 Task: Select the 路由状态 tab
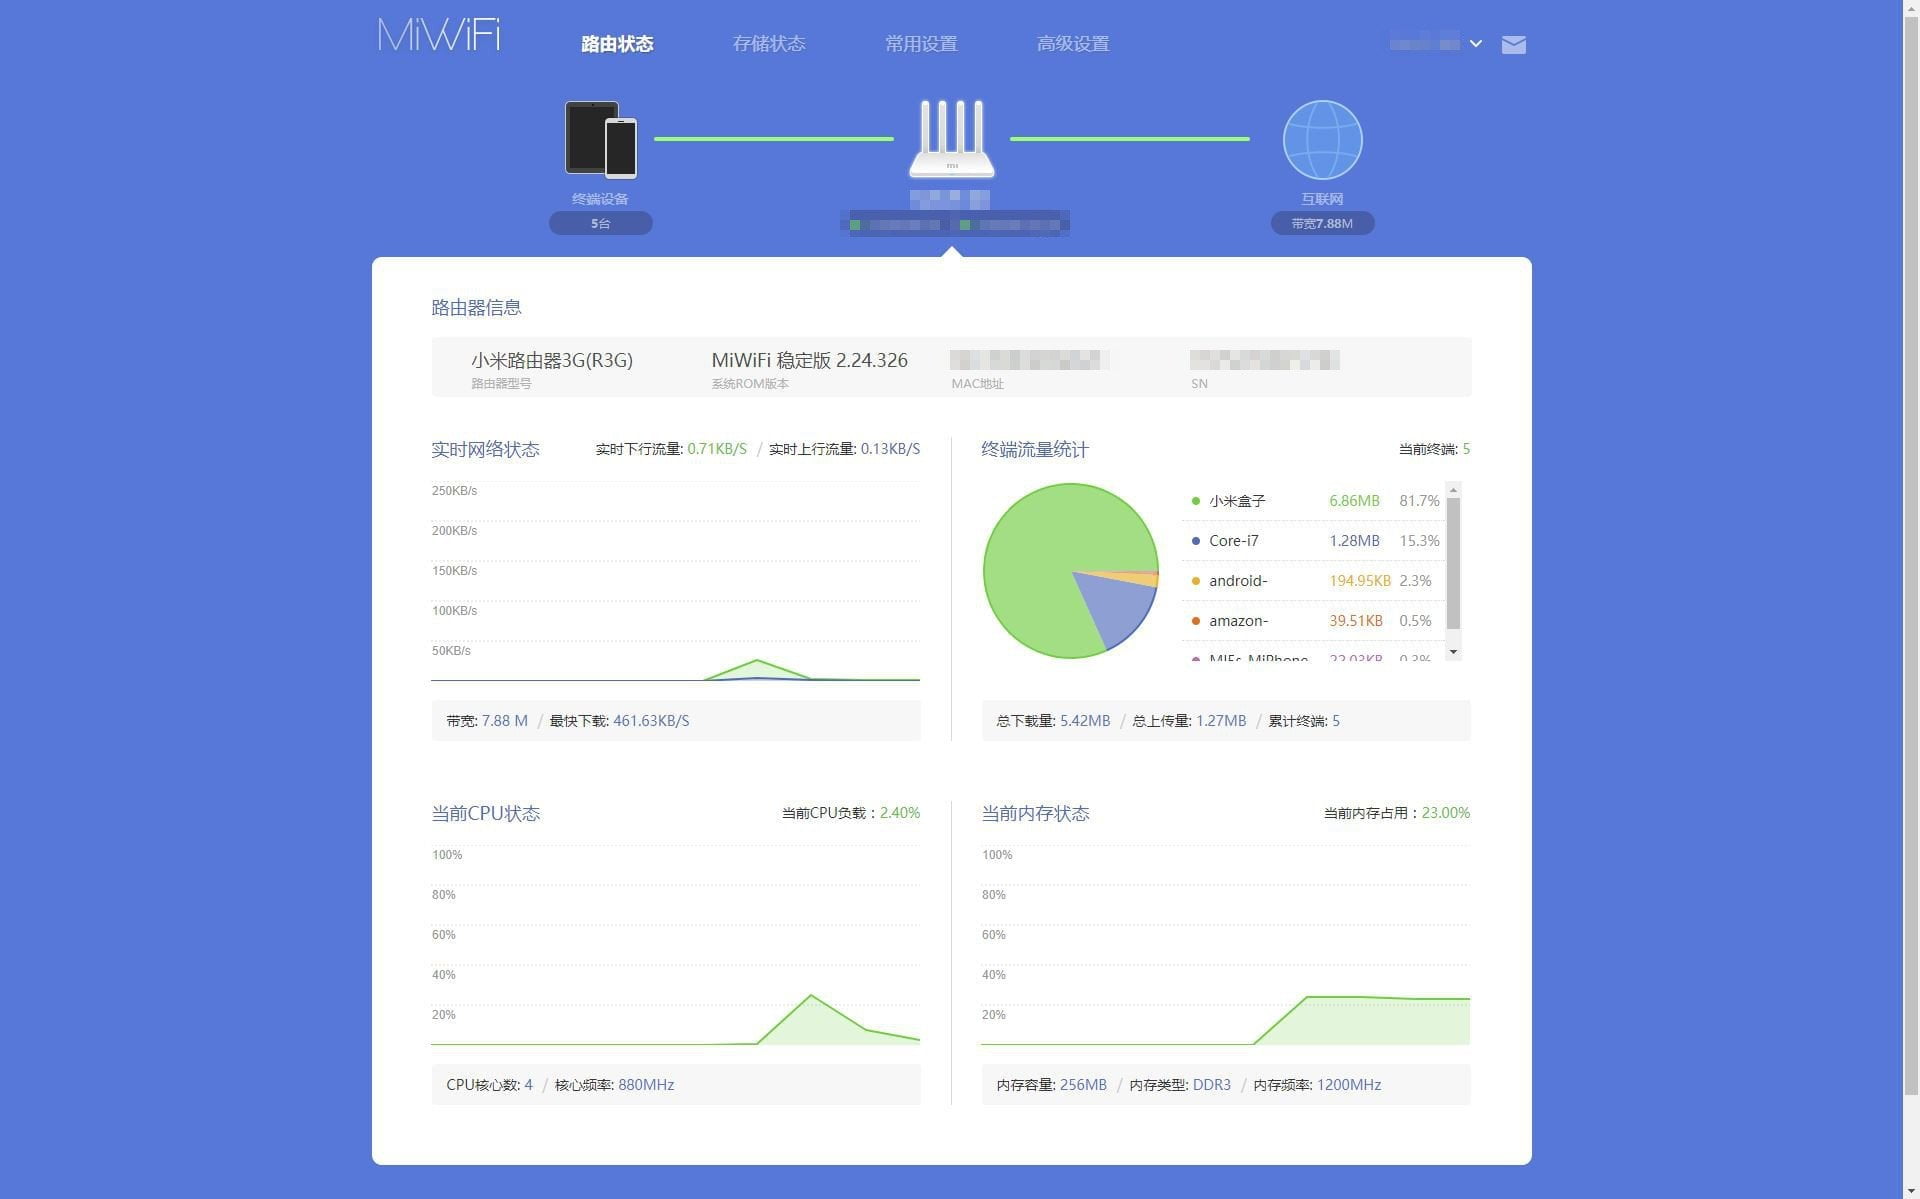coord(617,43)
